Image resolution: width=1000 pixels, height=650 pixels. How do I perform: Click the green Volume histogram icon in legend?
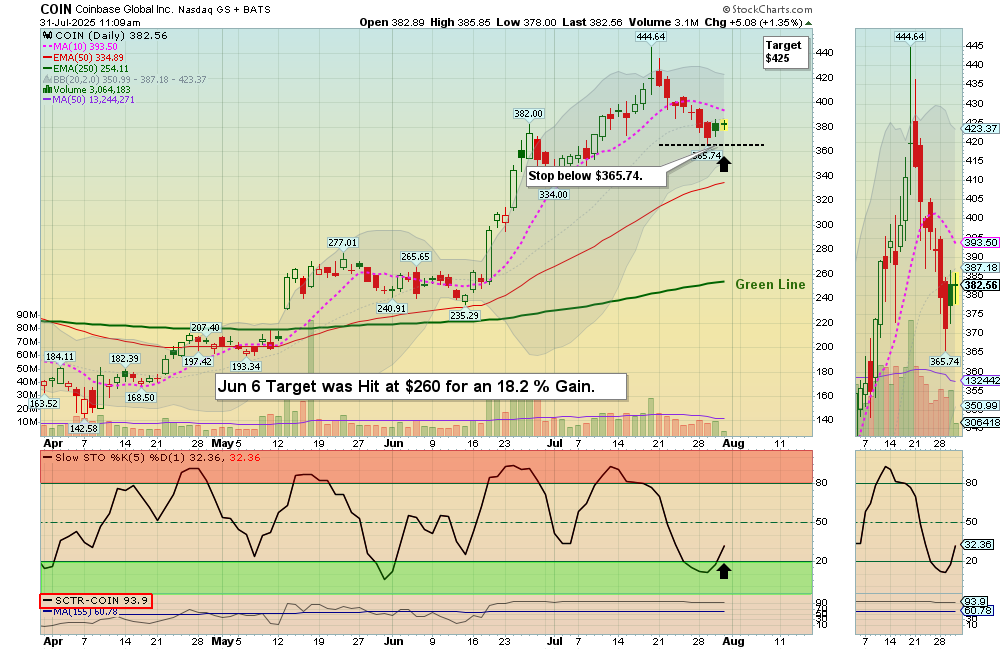[x=47, y=89]
